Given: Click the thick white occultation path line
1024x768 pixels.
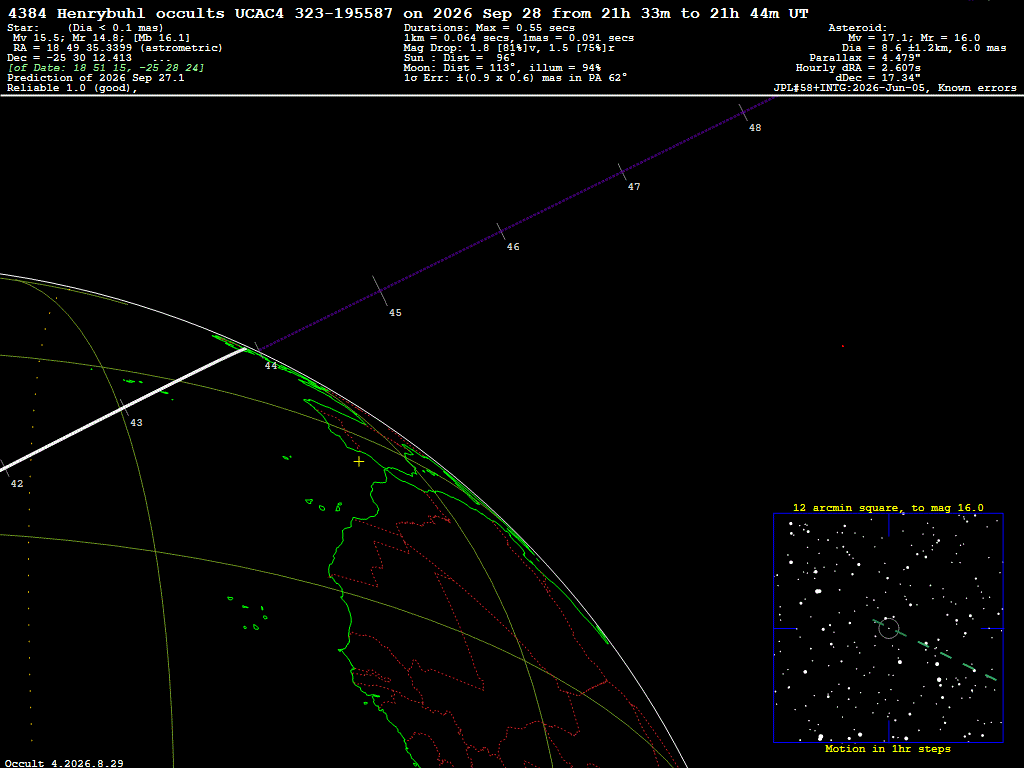Looking at the screenshot, I should [x=123, y=409].
